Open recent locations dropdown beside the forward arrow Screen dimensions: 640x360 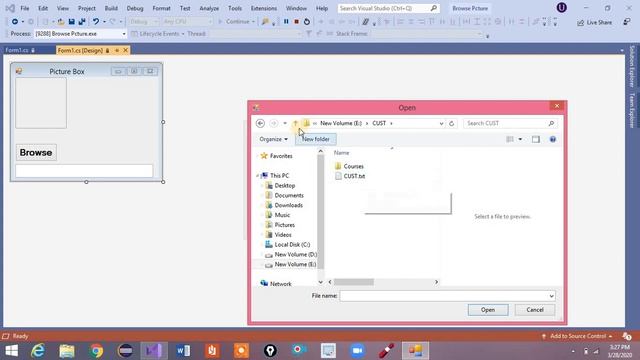[x=285, y=123]
